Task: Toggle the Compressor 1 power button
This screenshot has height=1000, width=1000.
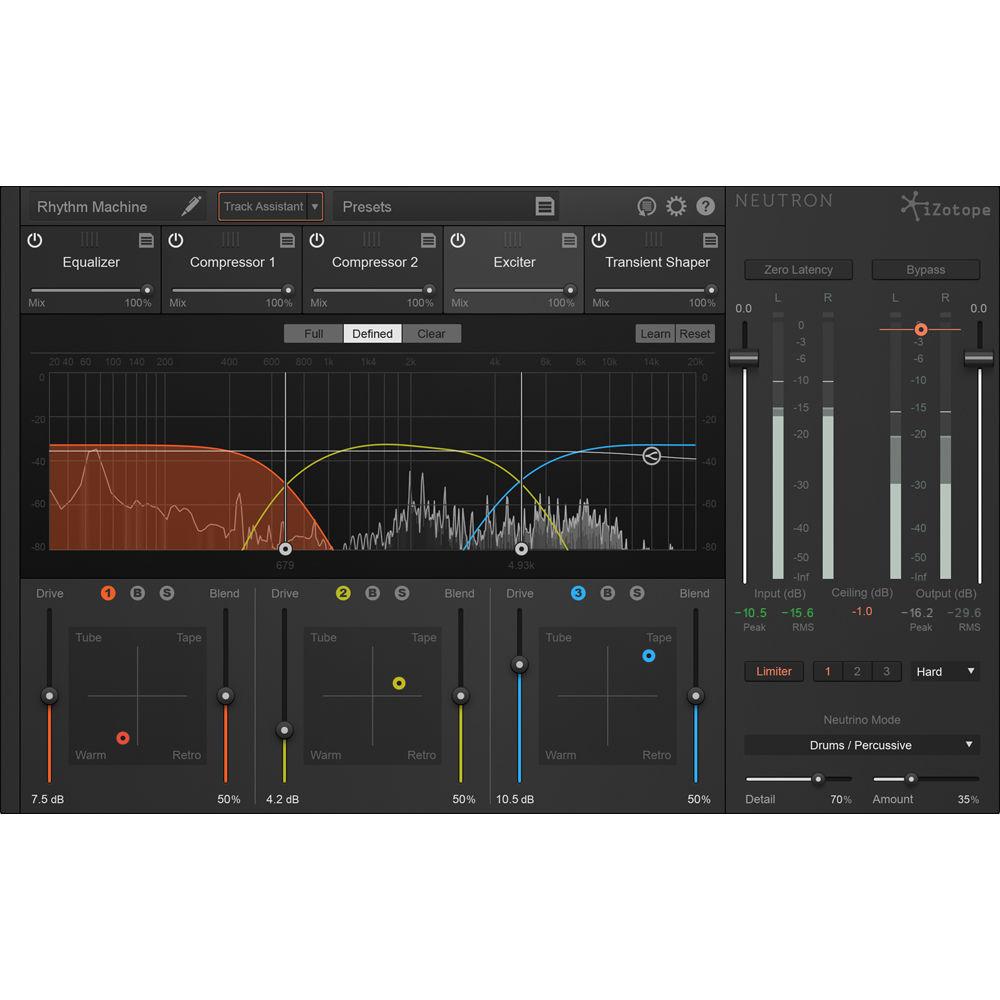Action: click(176, 240)
